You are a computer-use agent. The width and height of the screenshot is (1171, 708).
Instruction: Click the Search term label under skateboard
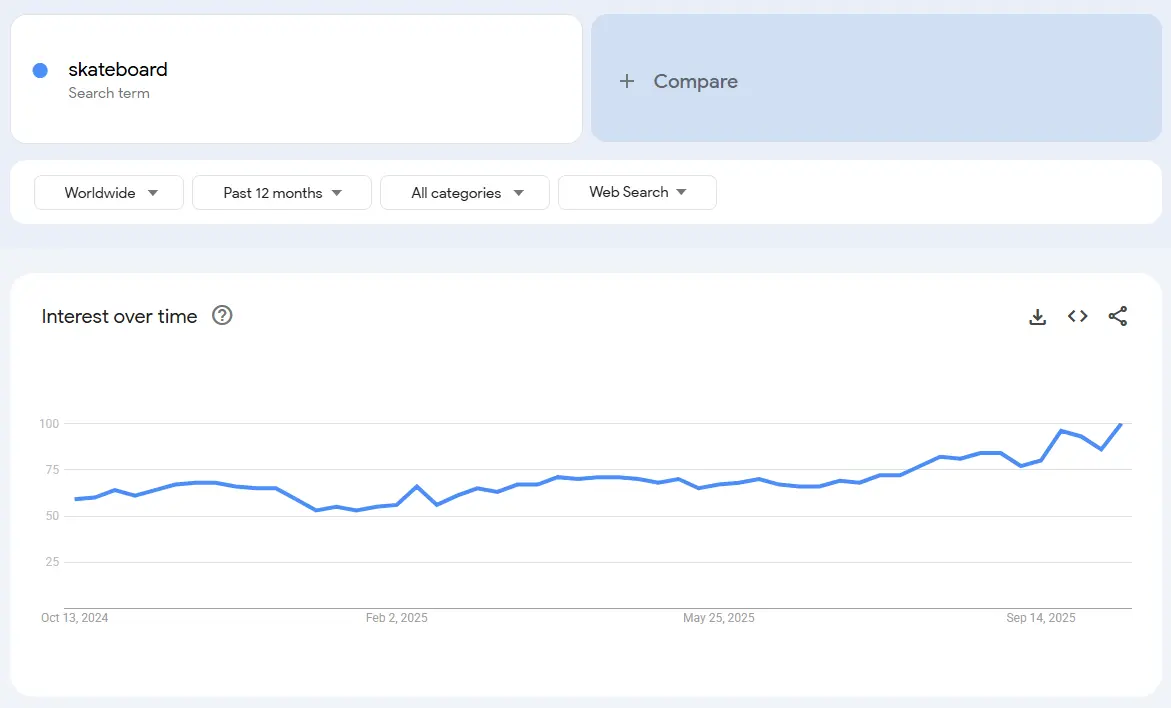(109, 93)
